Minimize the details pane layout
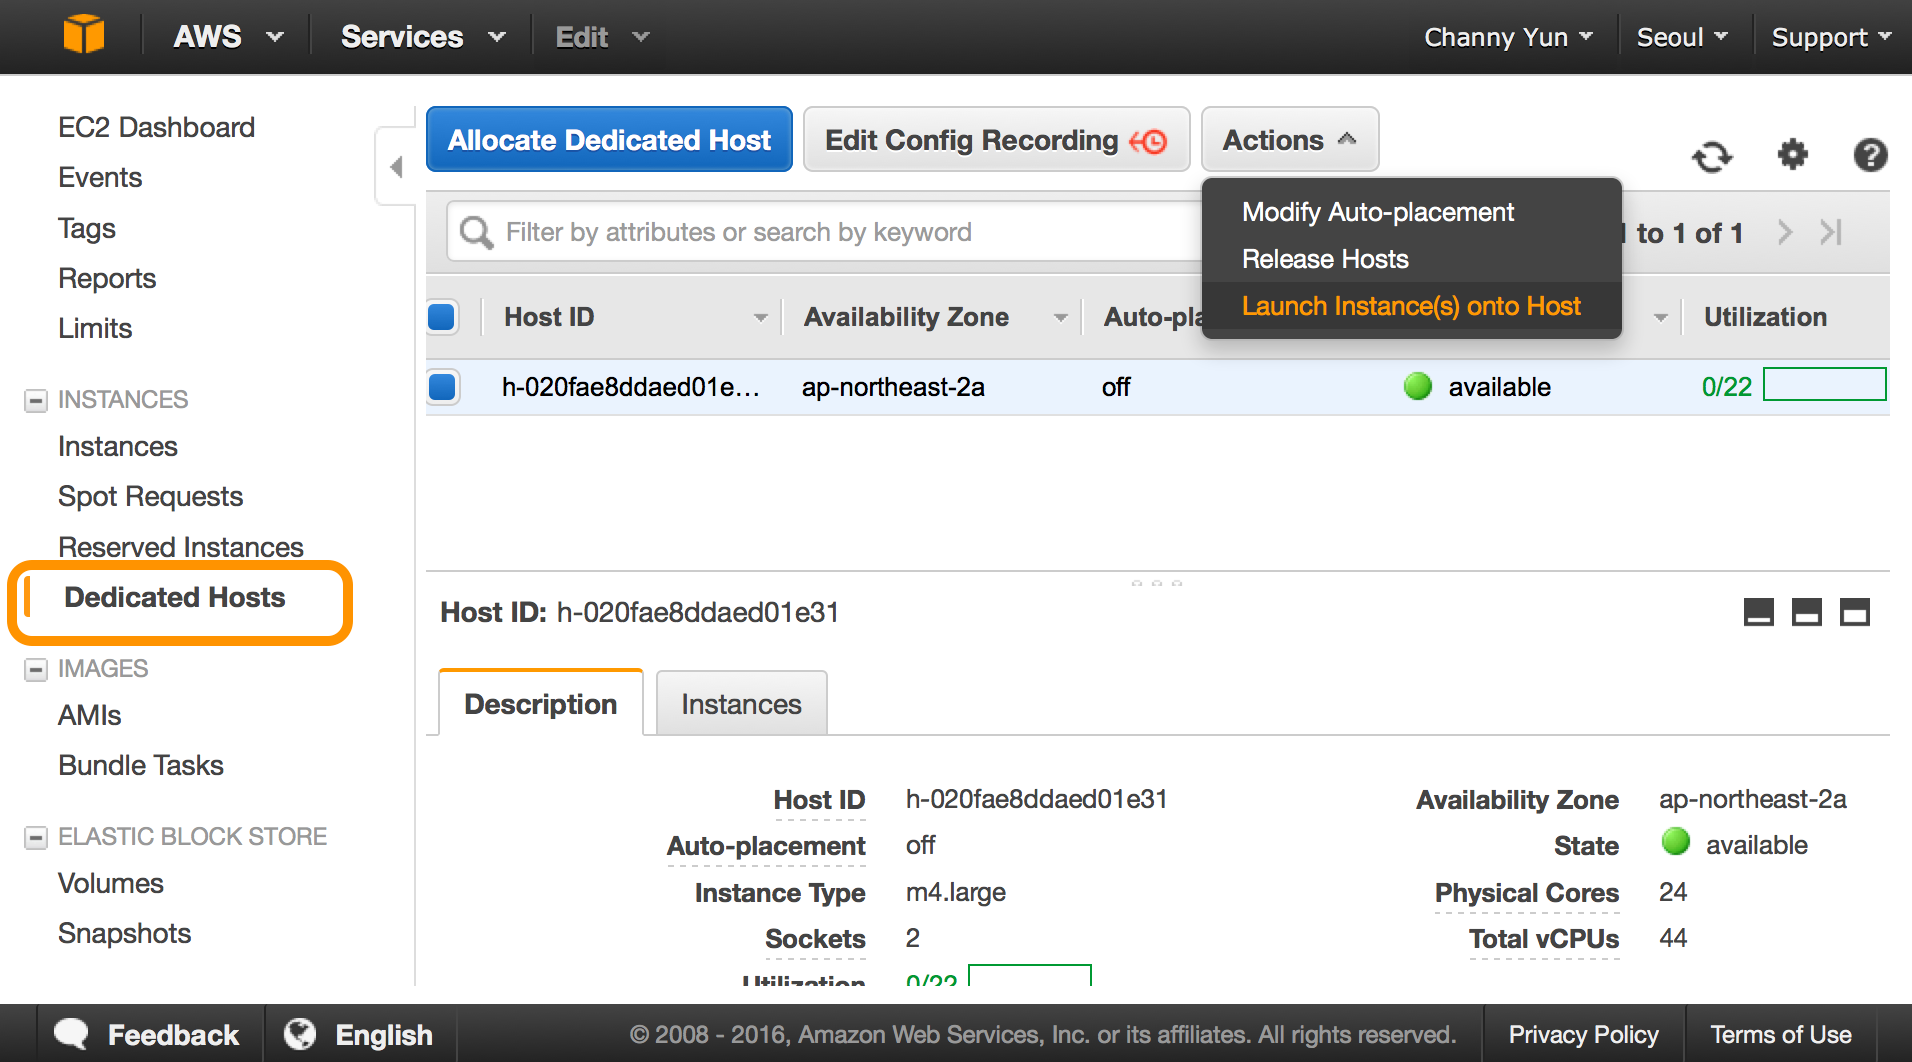The width and height of the screenshot is (1912, 1062). (1758, 612)
